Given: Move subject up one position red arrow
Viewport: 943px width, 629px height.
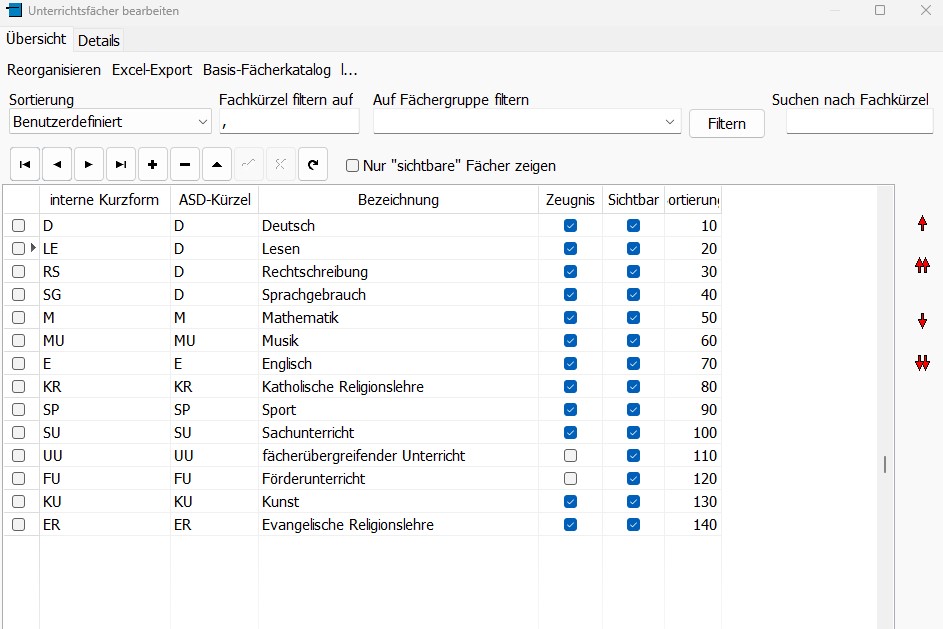Looking at the screenshot, I should [x=923, y=224].
